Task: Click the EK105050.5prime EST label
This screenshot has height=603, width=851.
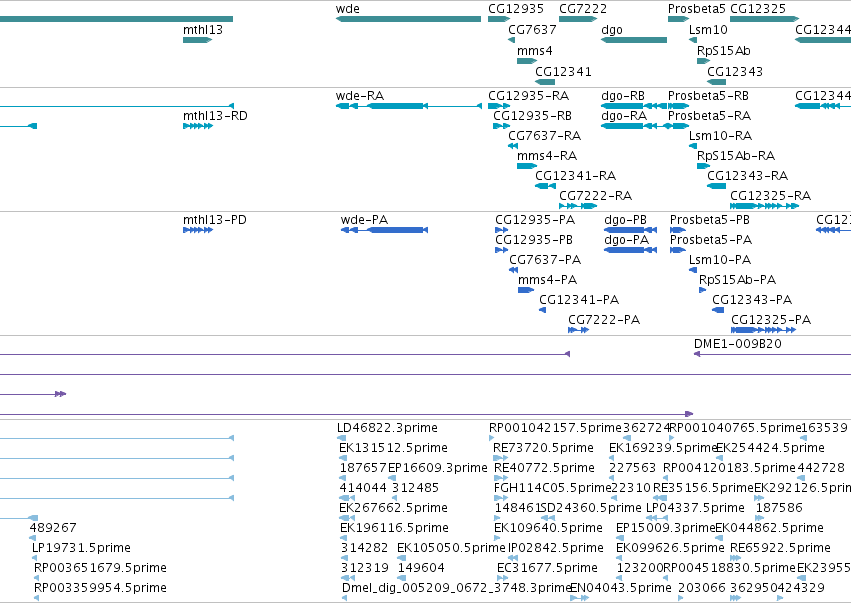Action: pyautogui.click(x=452, y=548)
